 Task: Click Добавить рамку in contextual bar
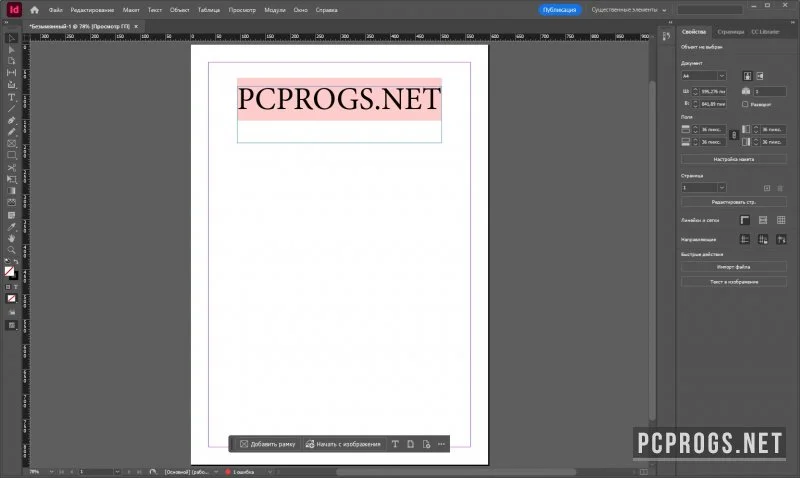[268, 444]
